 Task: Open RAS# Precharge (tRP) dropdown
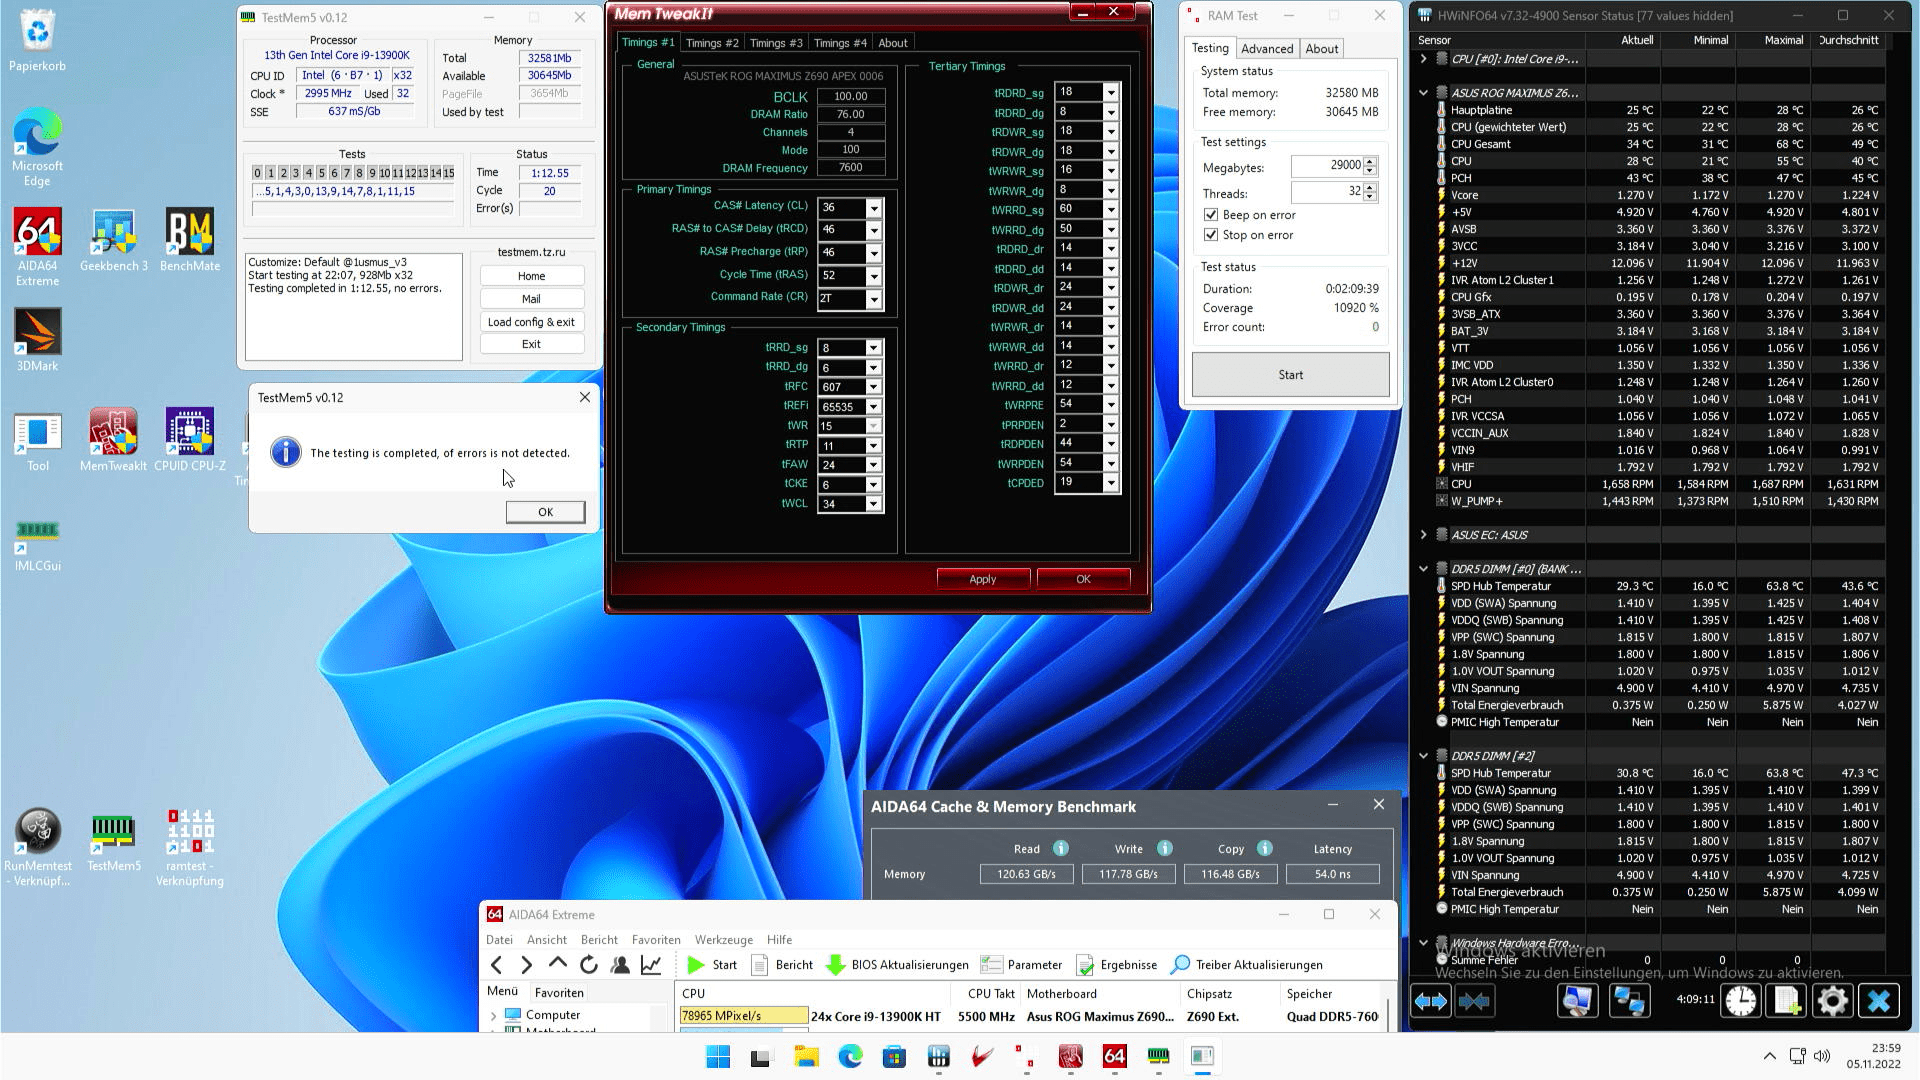tap(874, 253)
